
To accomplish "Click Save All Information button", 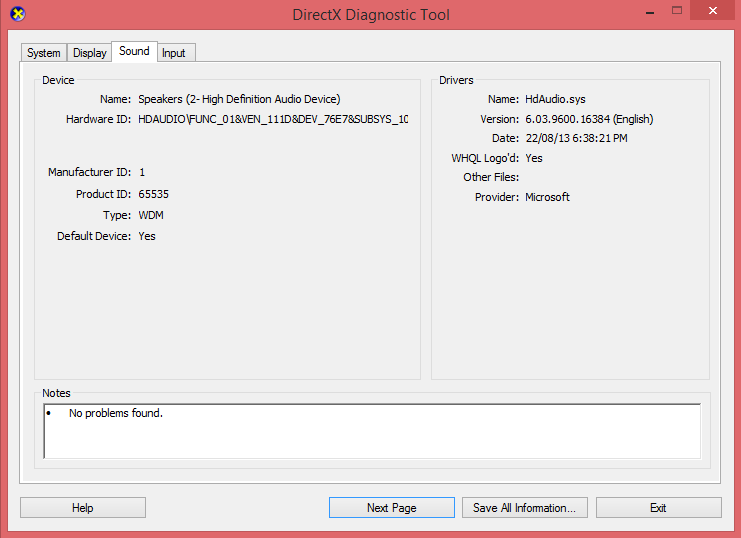I will [x=524, y=508].
